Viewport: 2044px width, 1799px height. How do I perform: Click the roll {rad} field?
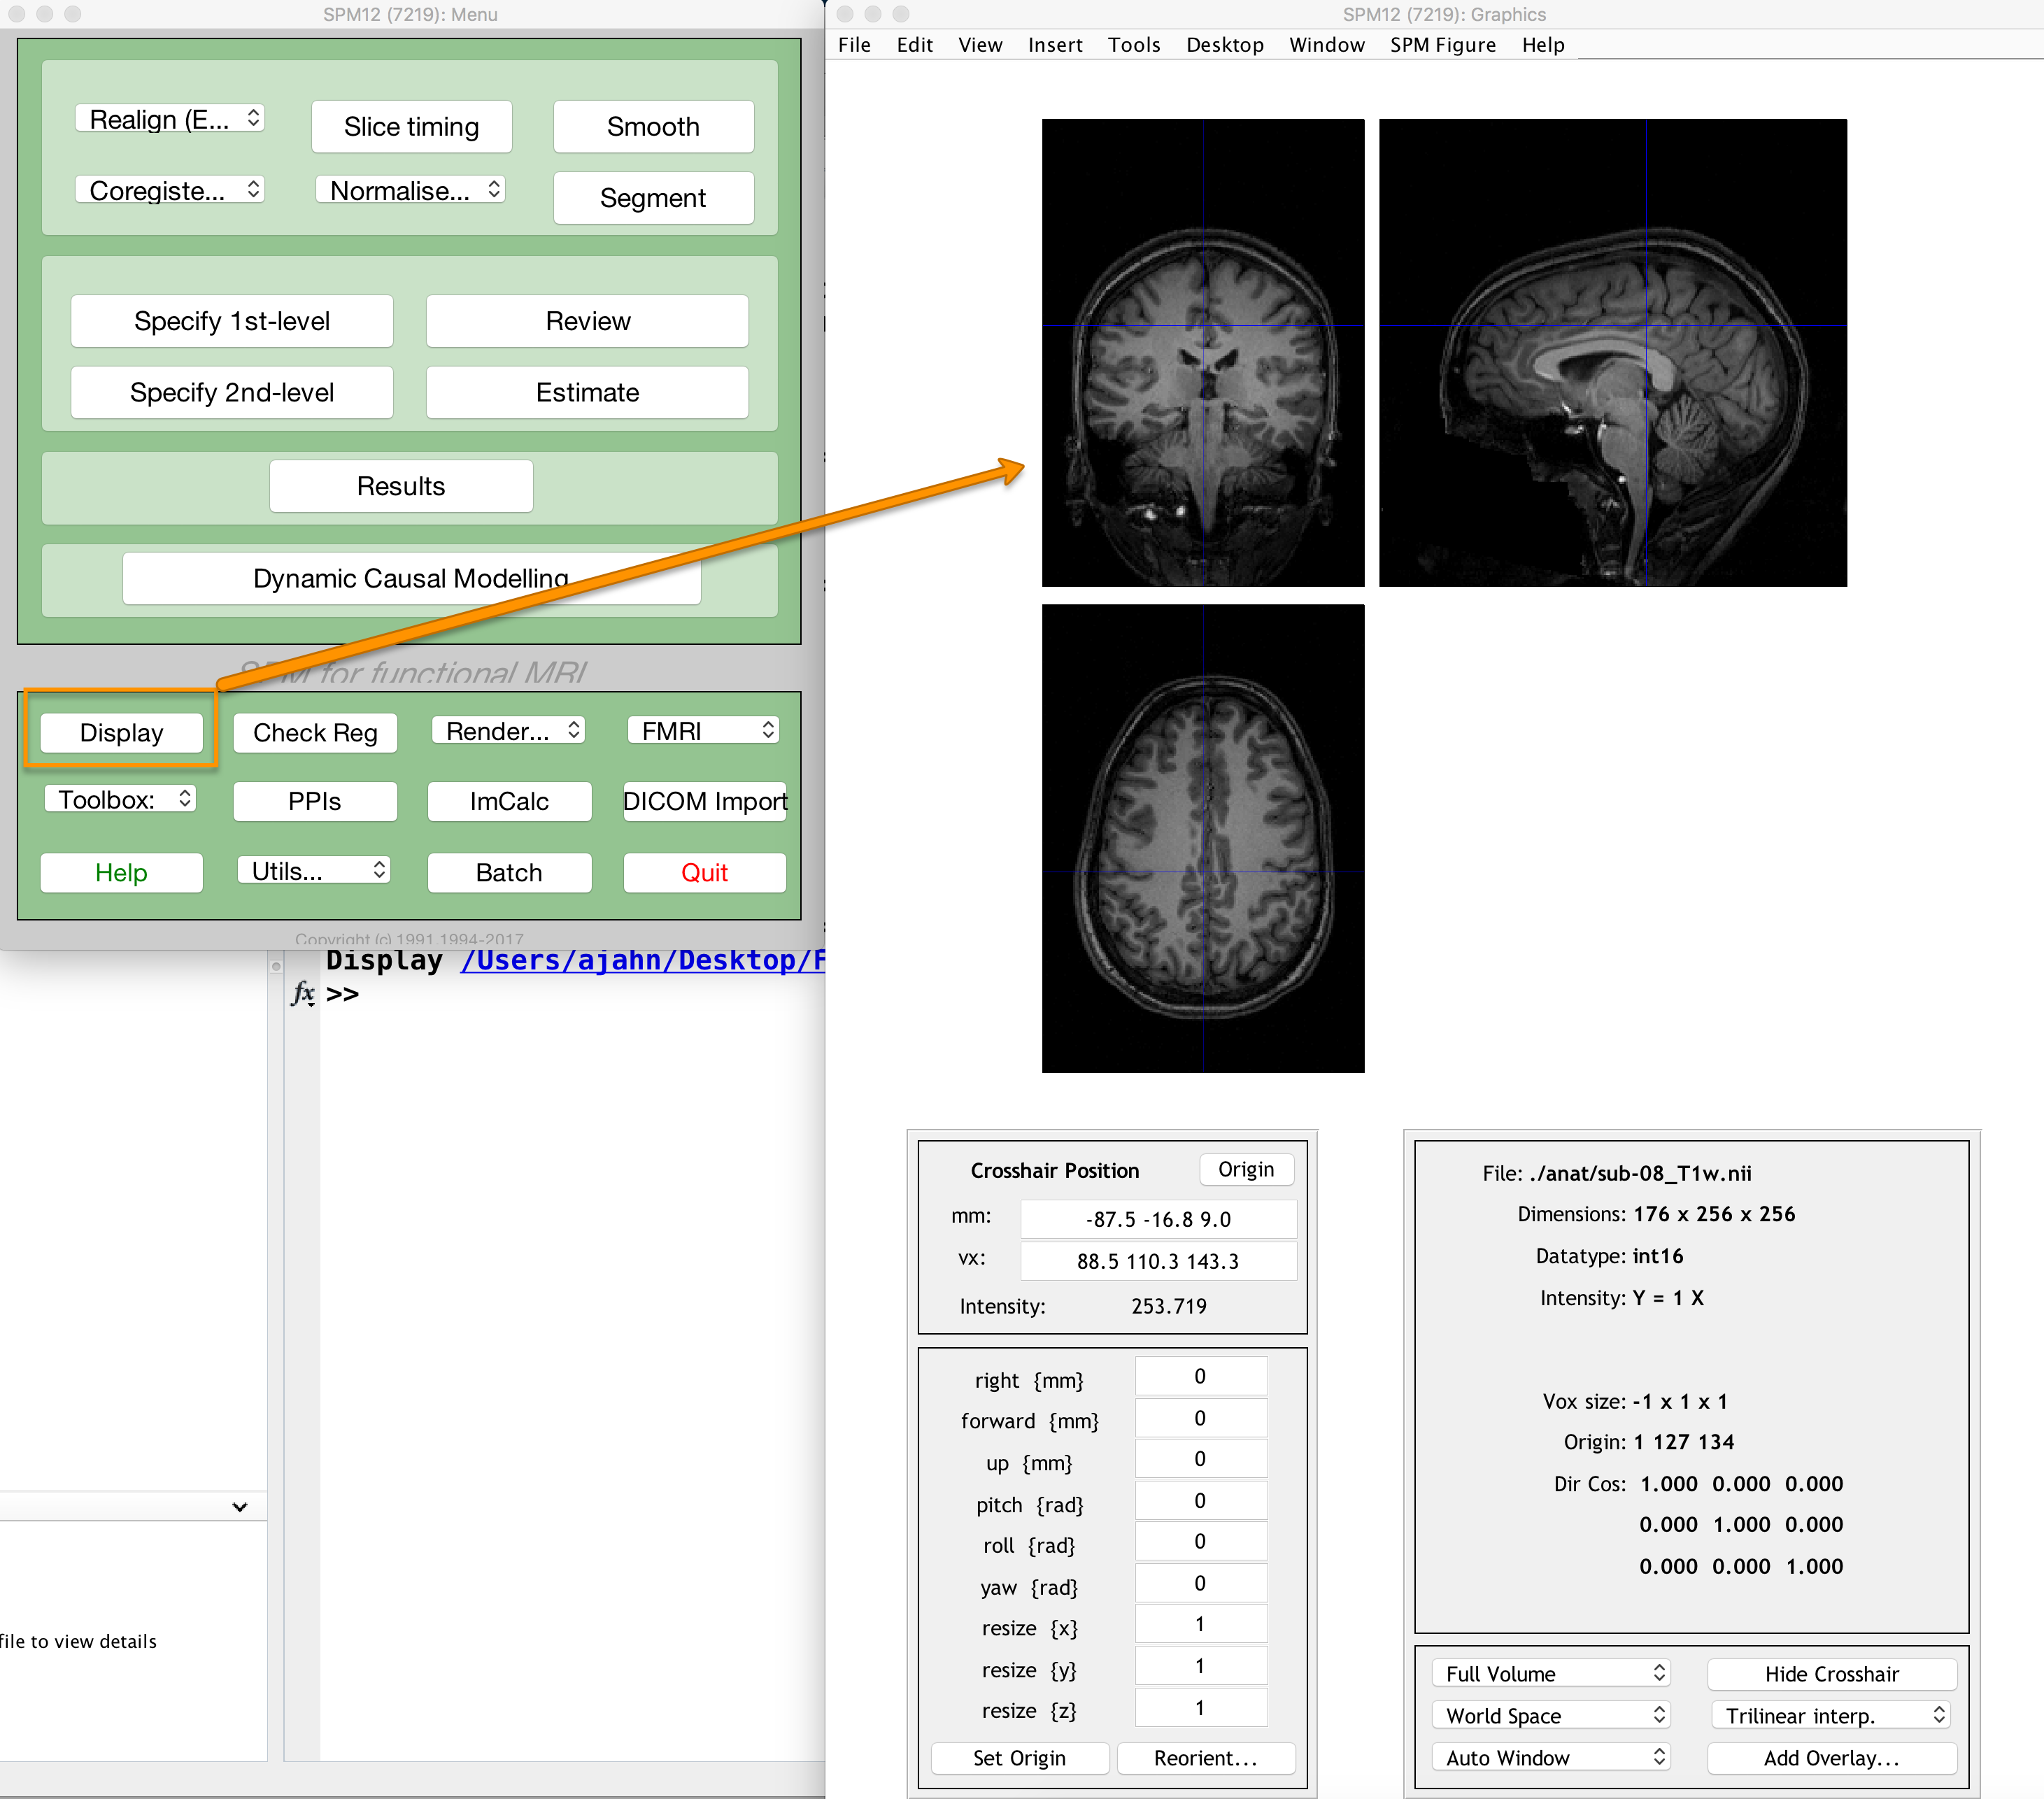click(1200, 1541)
